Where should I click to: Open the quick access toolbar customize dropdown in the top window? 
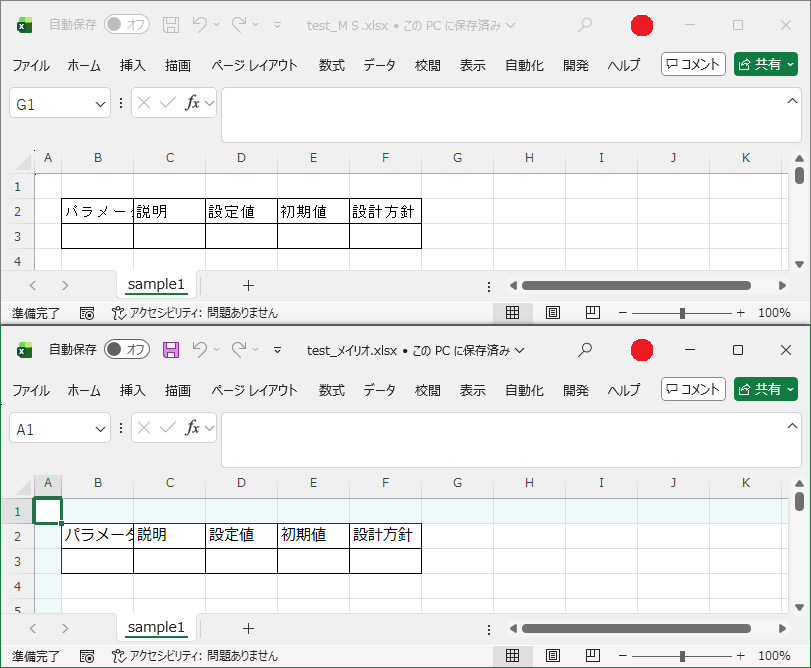[277, 25]
